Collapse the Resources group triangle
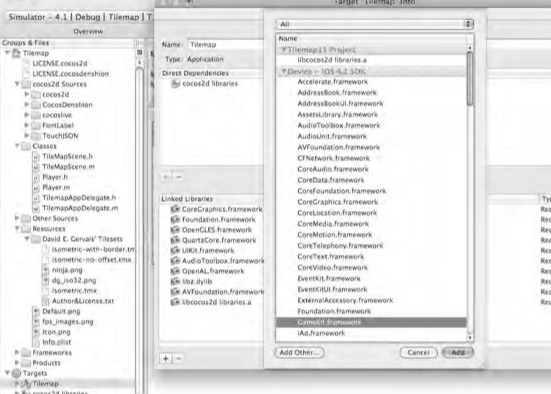551x394 pixels. coord(17,229)
